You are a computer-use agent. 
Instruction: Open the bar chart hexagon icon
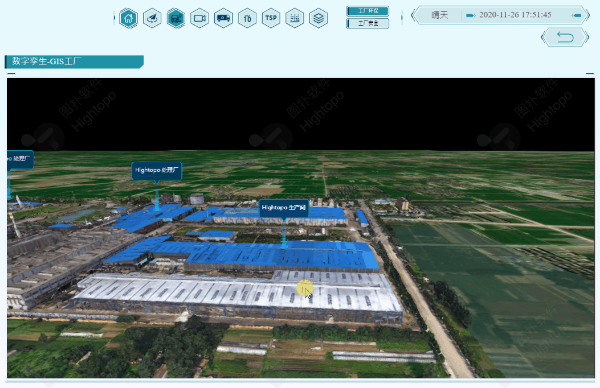[x=295, y=18]
